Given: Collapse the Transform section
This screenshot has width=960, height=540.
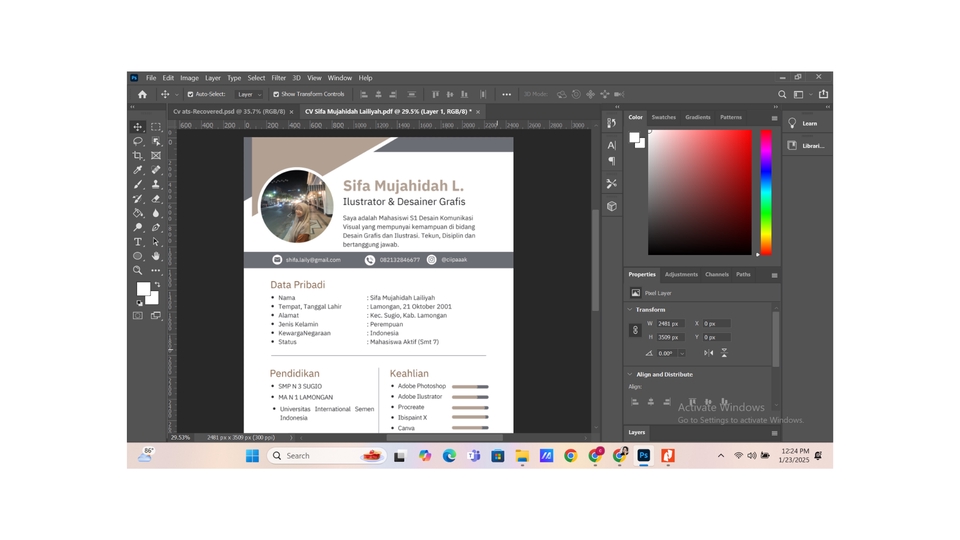Looking at the screenshot, I should [x=630, y=309].
